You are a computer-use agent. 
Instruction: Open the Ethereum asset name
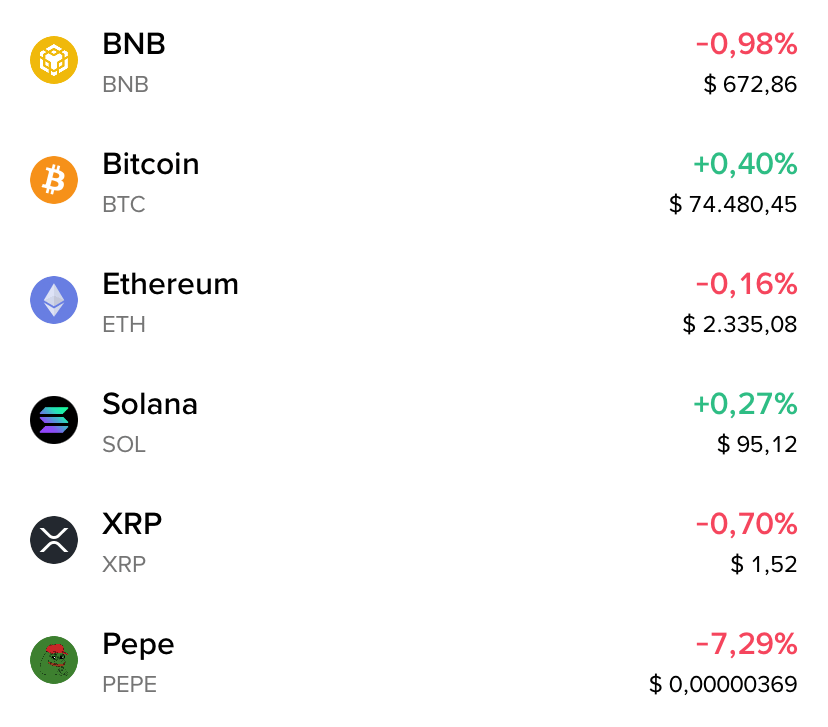[x=171, y=284]
